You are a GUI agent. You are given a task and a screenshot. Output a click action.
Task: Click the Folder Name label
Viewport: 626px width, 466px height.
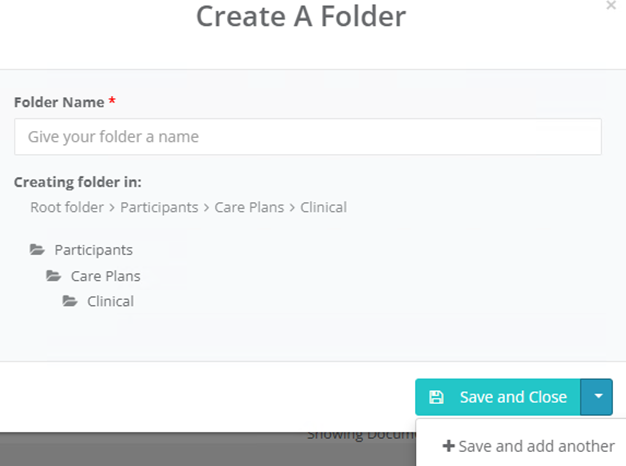tap(59, 102)
